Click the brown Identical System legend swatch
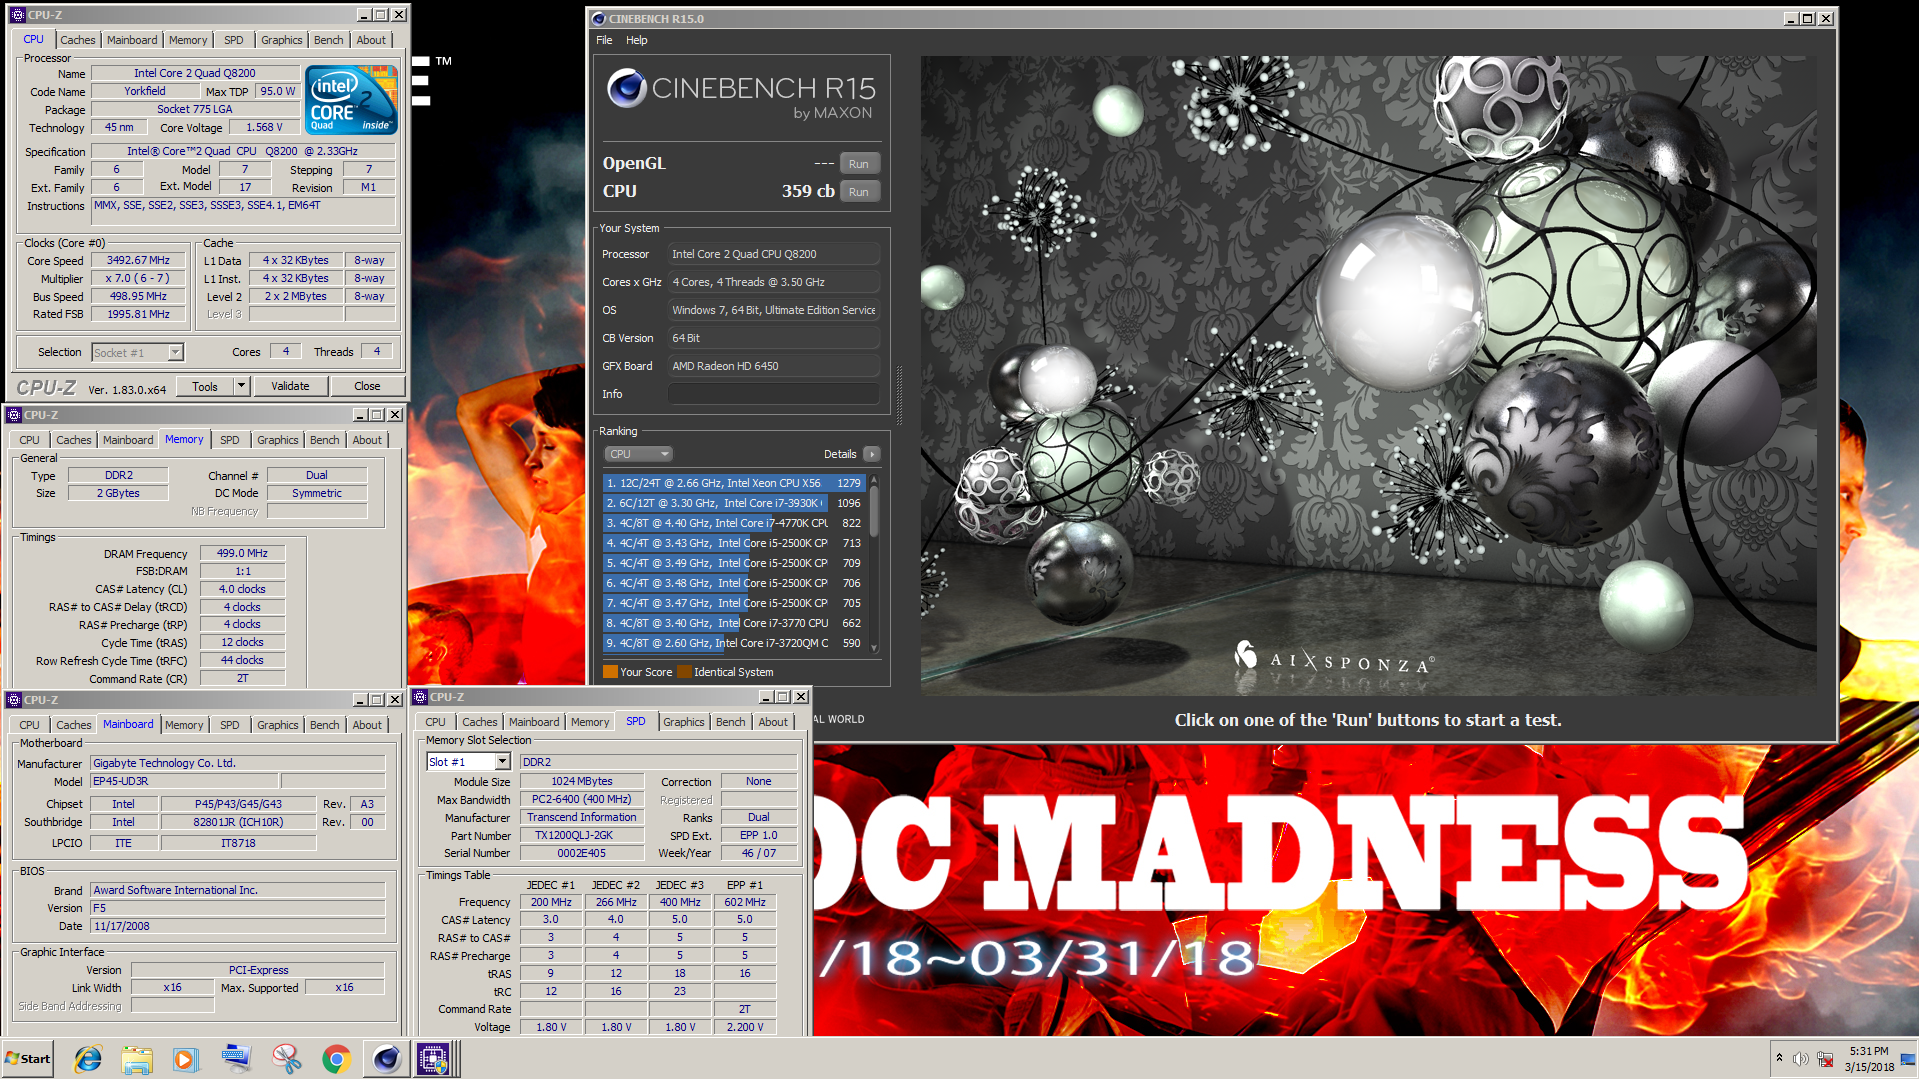 684,672
